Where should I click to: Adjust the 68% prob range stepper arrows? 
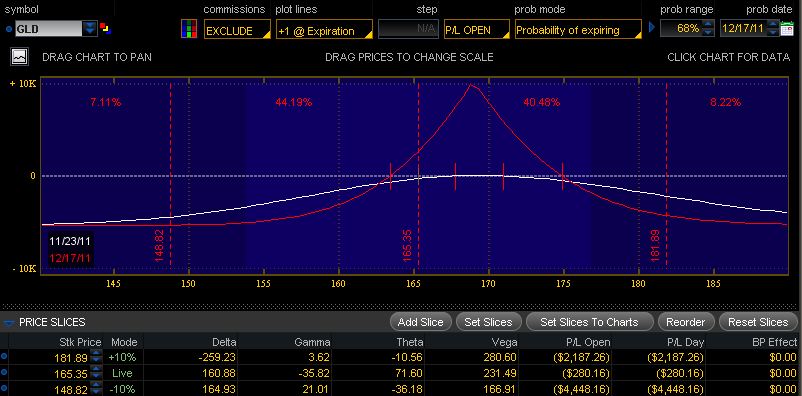[708, 28]
